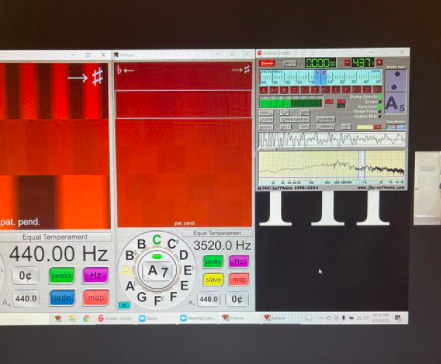This screenshot has width=441, height=364.
Task: Open Meeting Controls item in taskbar
Action: pyautogui.click(x=197, y=318)
